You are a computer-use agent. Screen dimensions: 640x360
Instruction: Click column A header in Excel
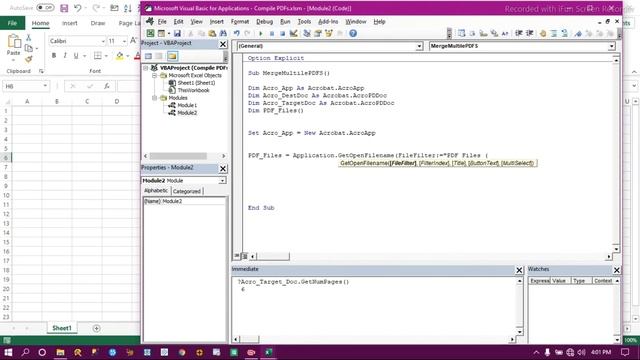27,101
